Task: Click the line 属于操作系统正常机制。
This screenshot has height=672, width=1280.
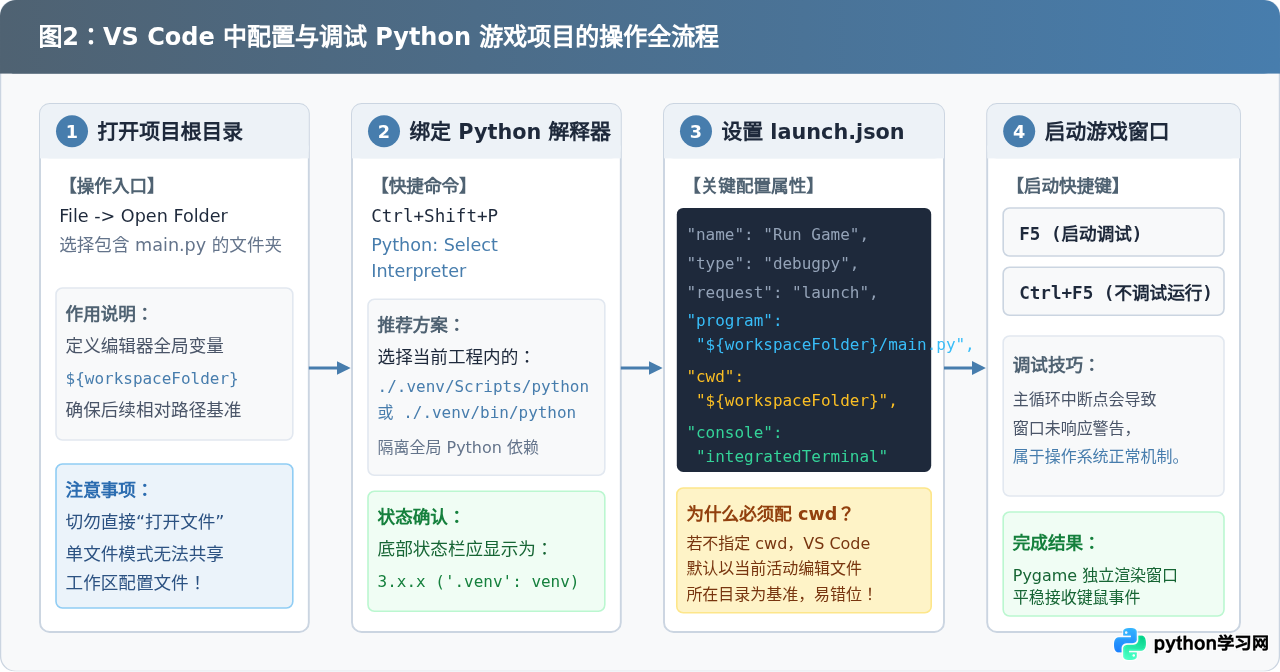Action: pos(1099,457)
